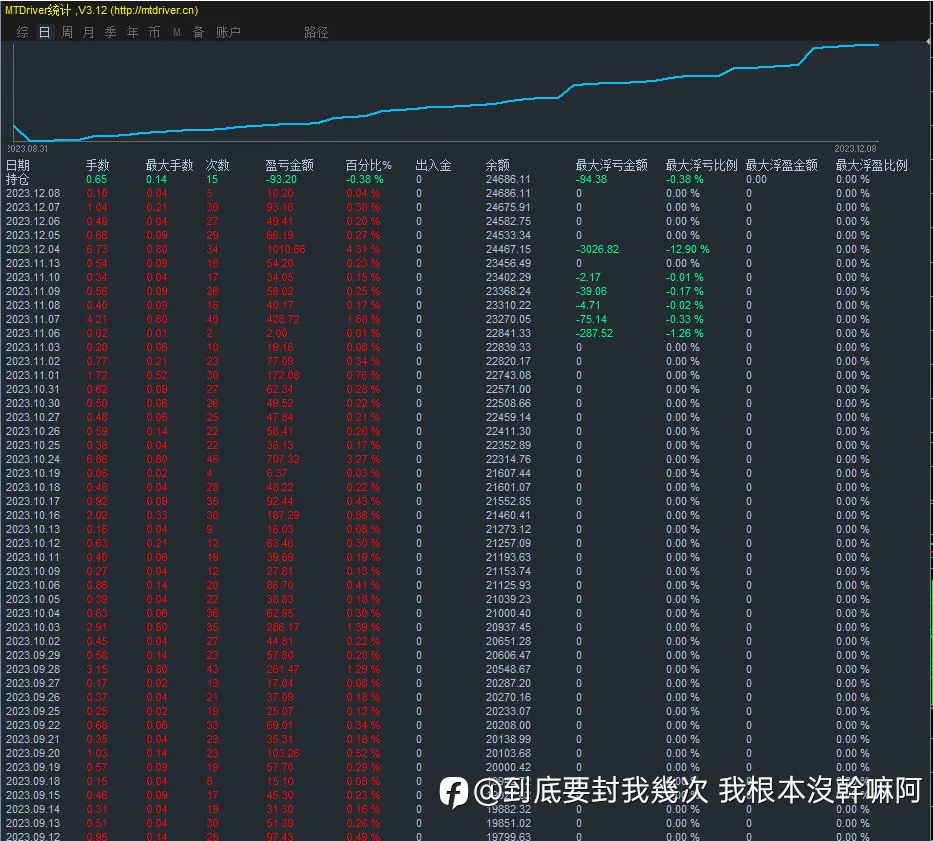This screenshot has height=841, width=933.
Task: Select the 2023.10.03 date row
Action: [33, 627]
